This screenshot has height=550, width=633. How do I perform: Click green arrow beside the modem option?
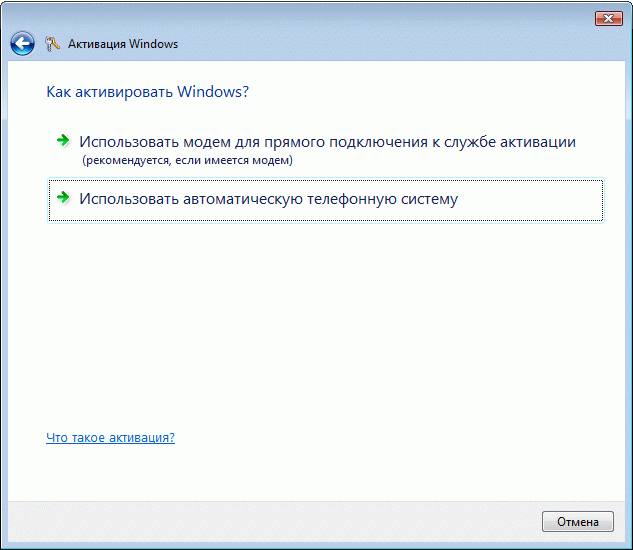[63, 141]
